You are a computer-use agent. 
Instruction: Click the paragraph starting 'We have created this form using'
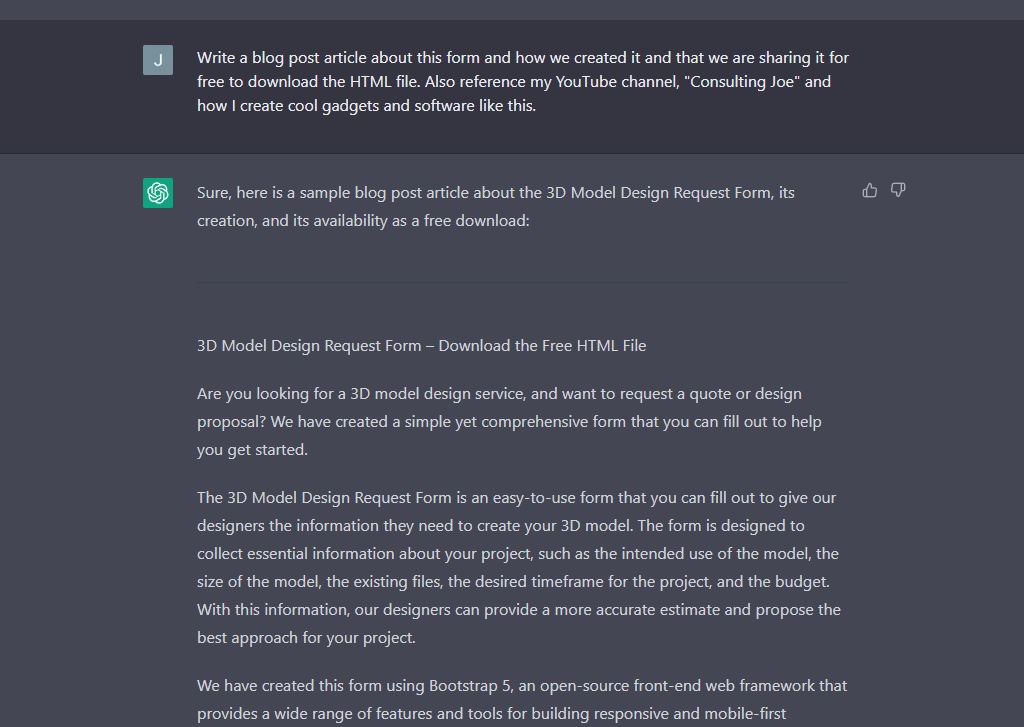click(x=522, y=700)
